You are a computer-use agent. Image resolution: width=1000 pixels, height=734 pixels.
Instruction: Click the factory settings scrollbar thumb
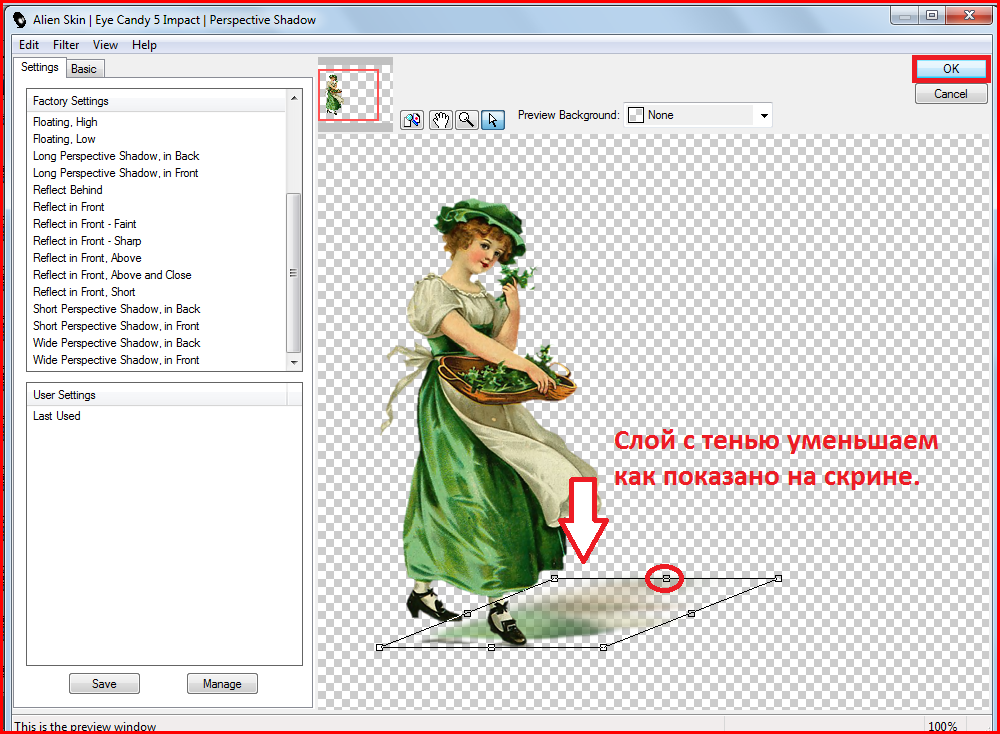point(293,272)
